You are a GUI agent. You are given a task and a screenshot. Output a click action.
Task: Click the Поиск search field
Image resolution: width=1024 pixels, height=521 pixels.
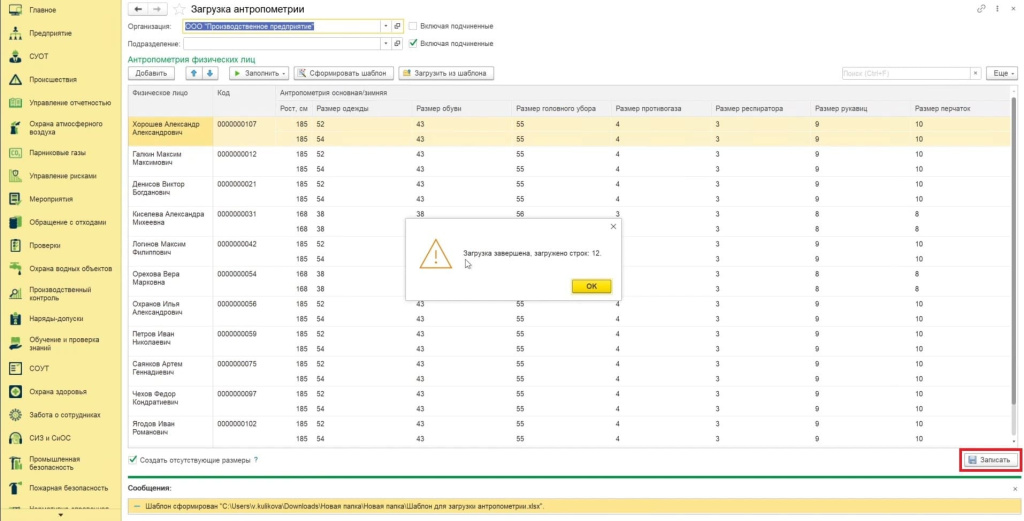[906, 73]
